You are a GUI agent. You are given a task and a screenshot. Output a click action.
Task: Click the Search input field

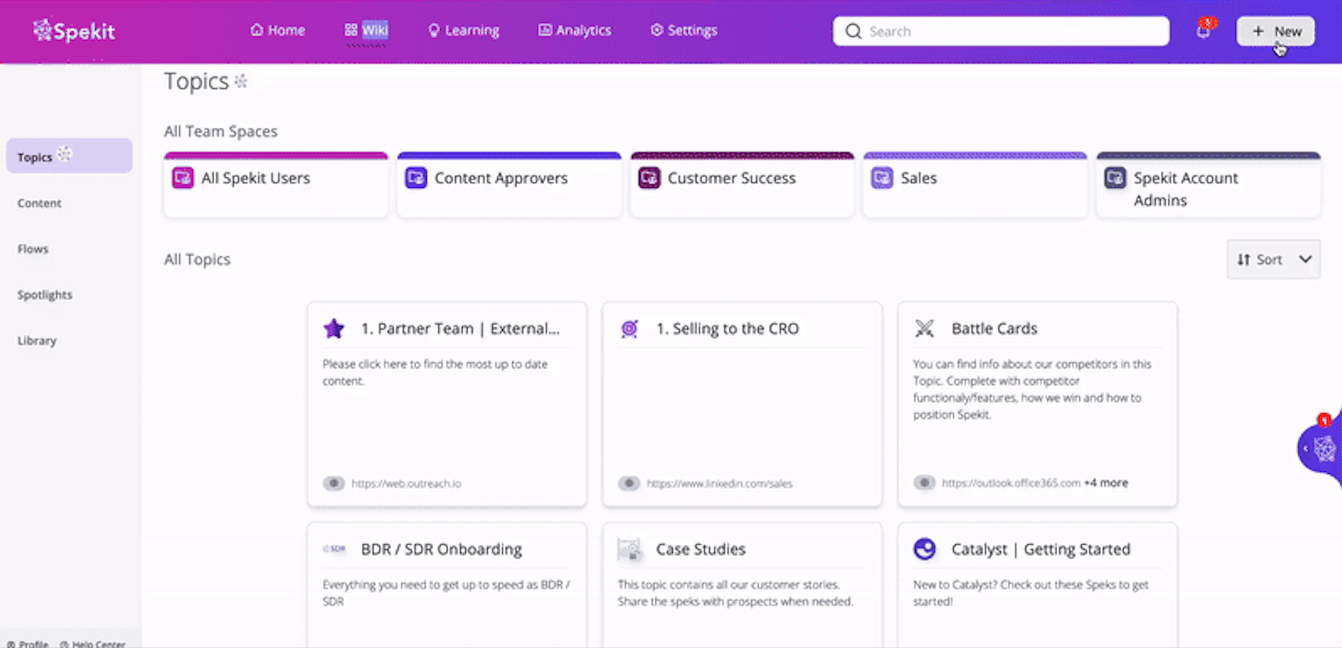(x=1001, y=31)
